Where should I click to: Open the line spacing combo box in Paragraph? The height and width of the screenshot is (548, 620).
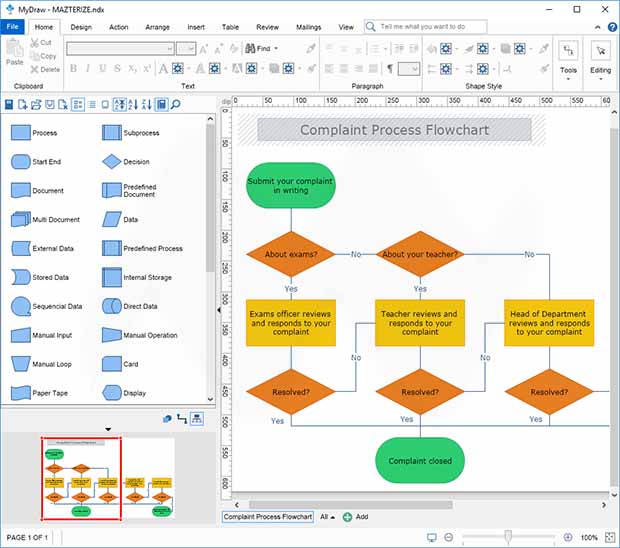[x=408, y=69]
